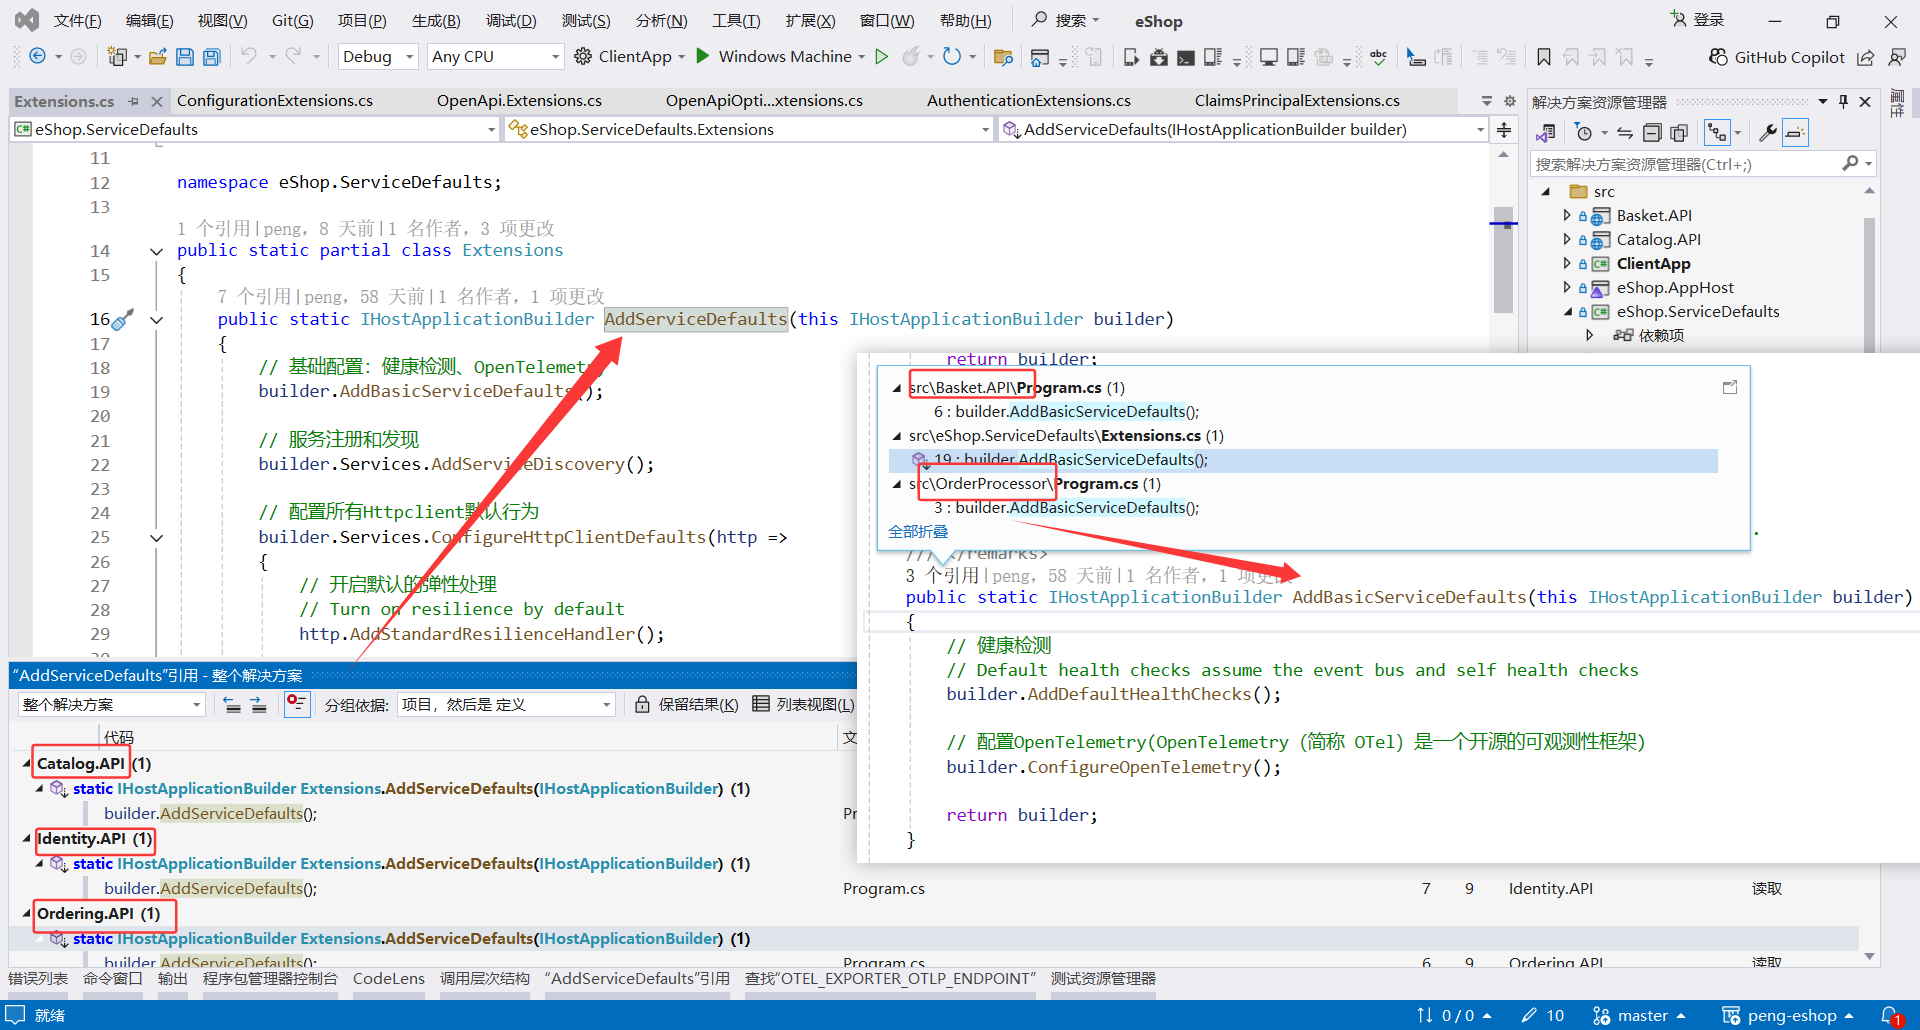Click the Start Without Debugging outline arrow
Screen dimensions: 1920x1030
[x=881, y=57]
